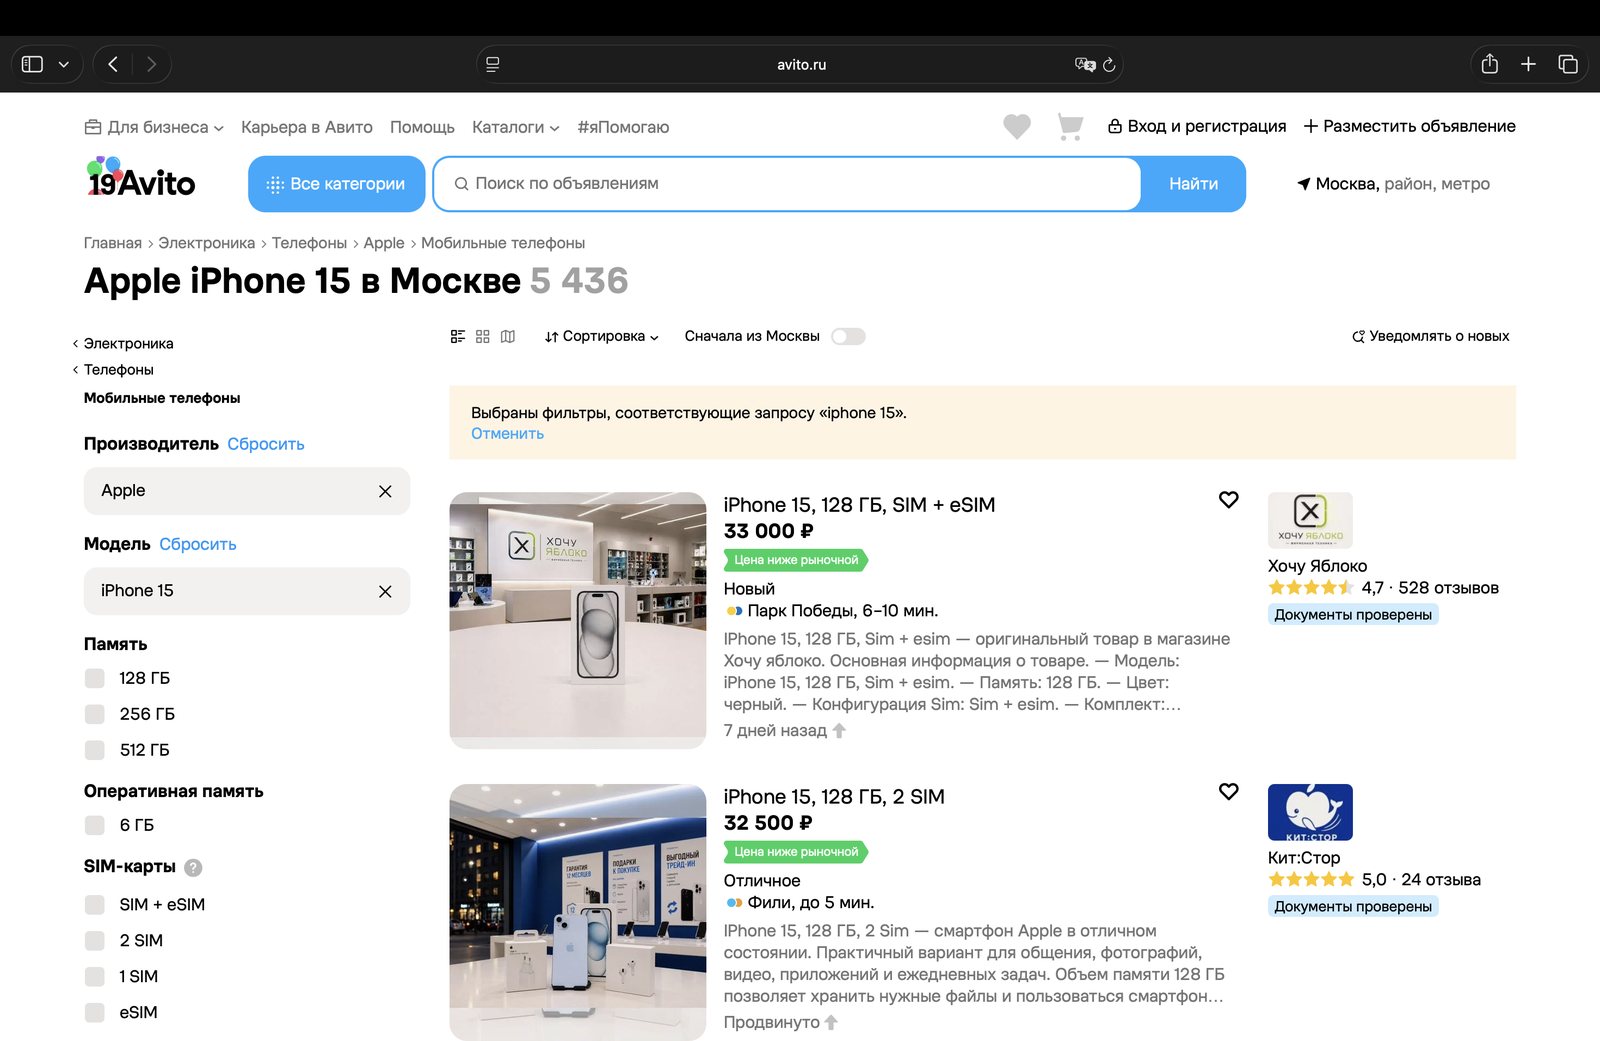This screenshot has width=1600, height=1041.
Task: Click the Avito logo
Action: click(x=140, y=177)
